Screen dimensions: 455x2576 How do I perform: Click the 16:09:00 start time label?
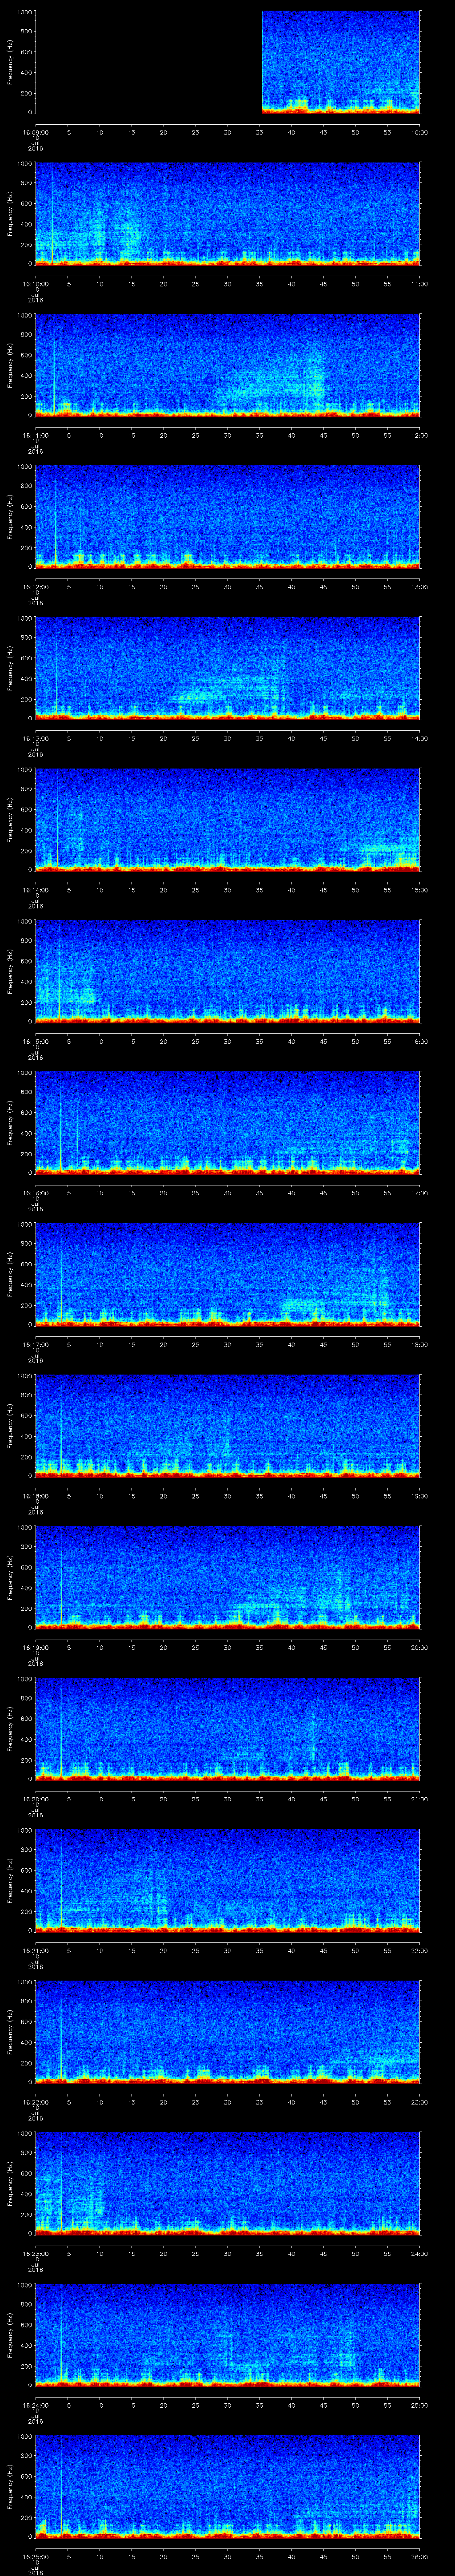35,132
